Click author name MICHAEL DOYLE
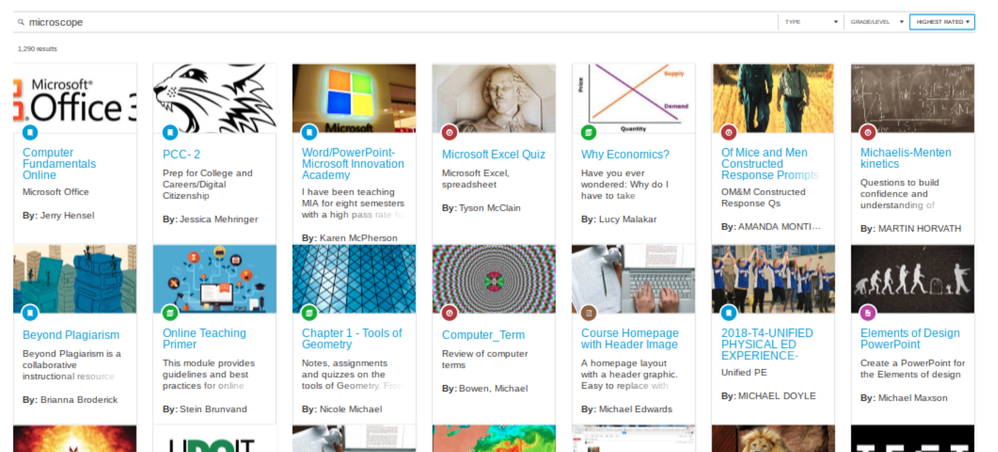This screenshot has width=998, height=452. 777,396
